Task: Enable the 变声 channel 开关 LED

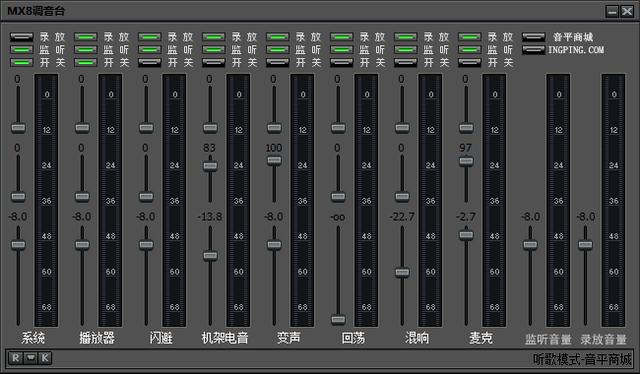Action: click(x=278, y=62)
